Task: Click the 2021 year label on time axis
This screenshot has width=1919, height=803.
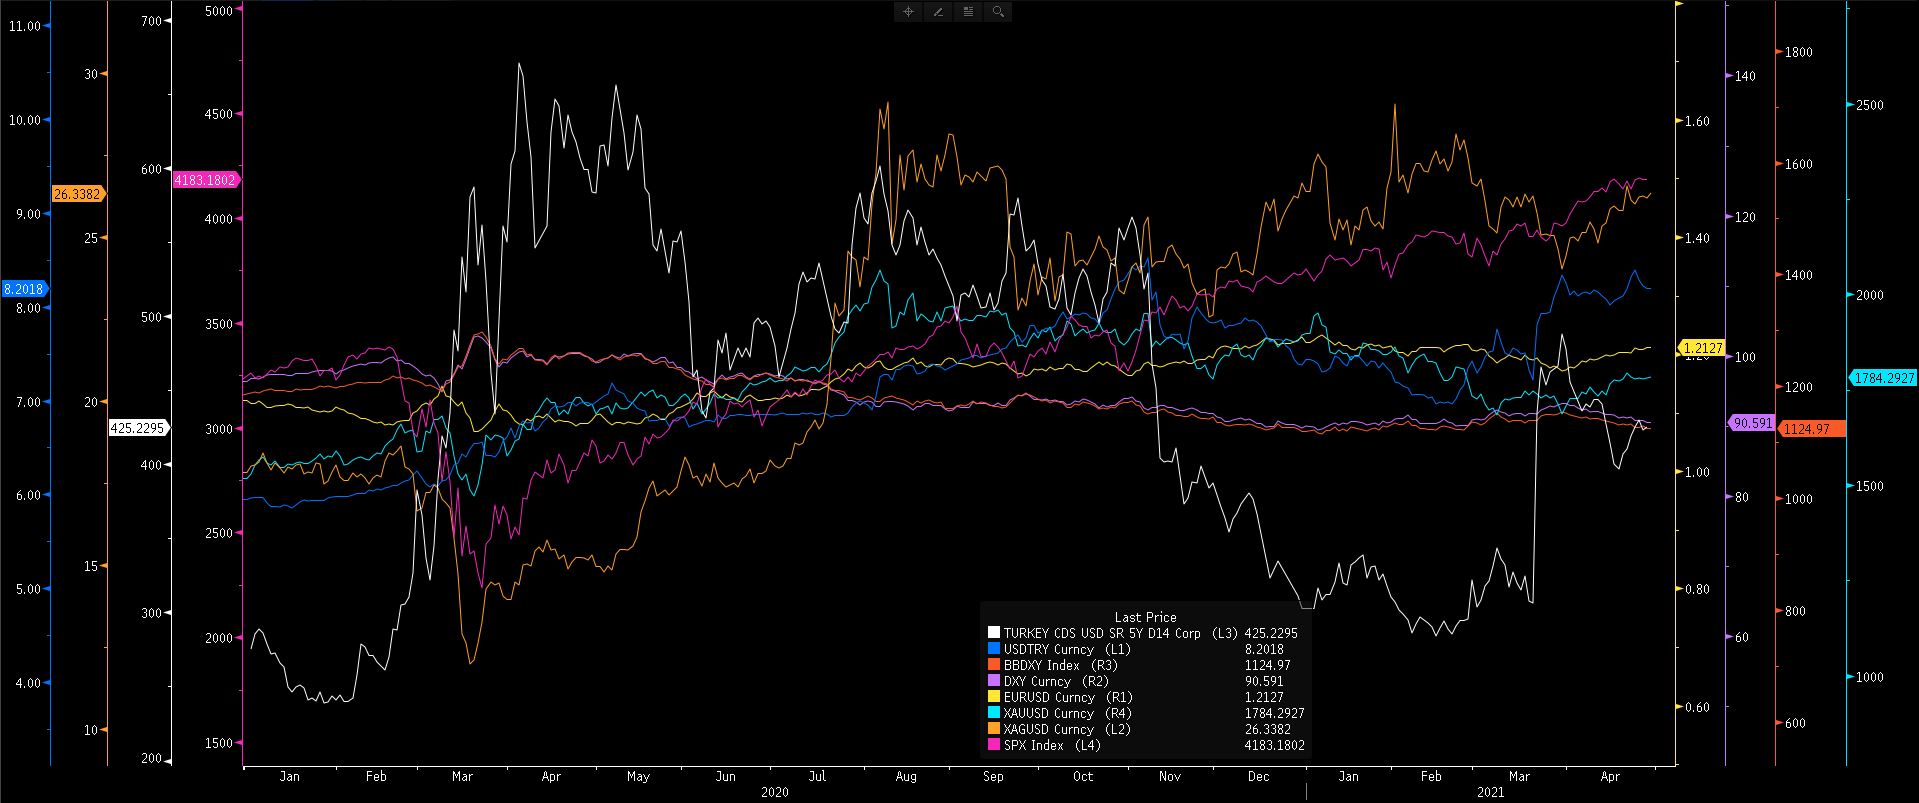Action: point(1489,792)
